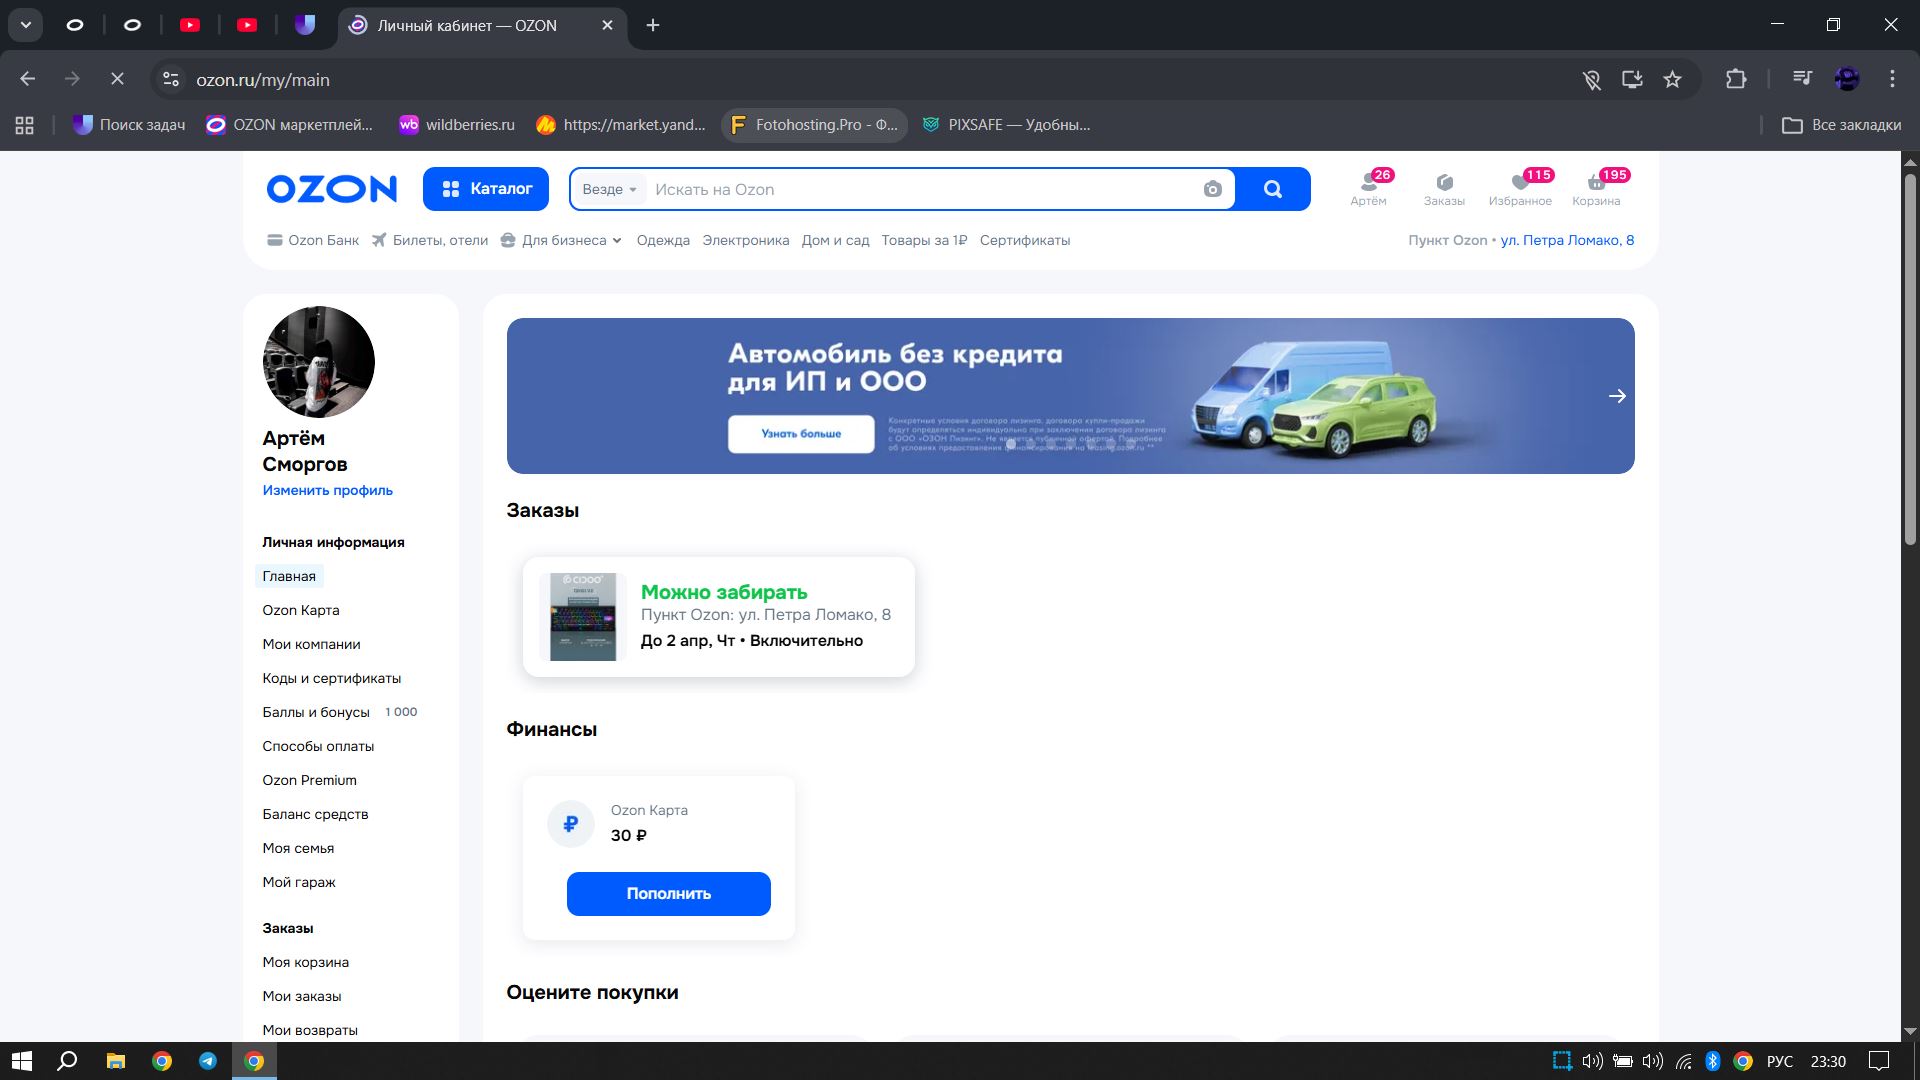The height and width of the screenshot is (1080, 1920).
Task: Expand the Для бизнеса menu
Action: [564, 240]
